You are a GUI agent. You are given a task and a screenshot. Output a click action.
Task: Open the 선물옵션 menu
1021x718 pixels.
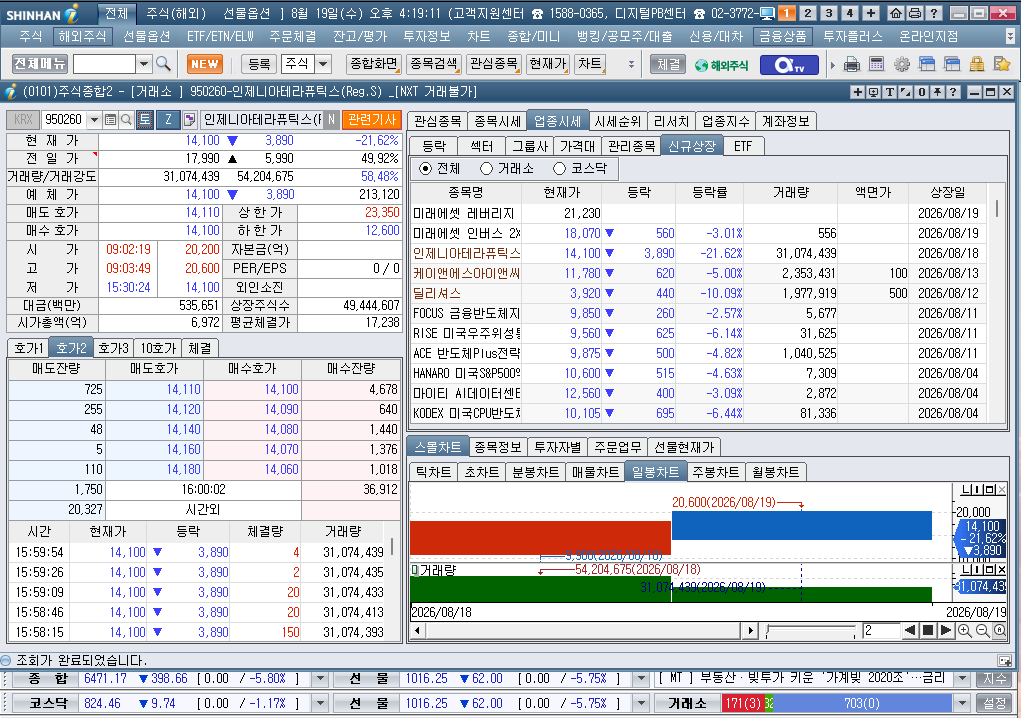pos(147,36)
